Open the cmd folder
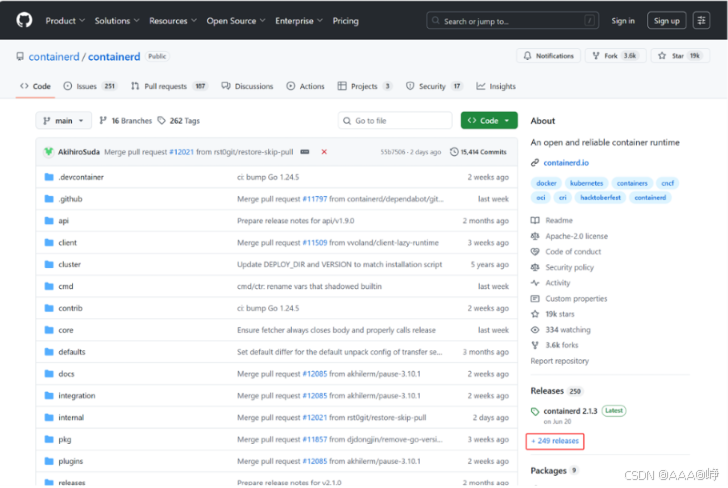 coord(66,286)
